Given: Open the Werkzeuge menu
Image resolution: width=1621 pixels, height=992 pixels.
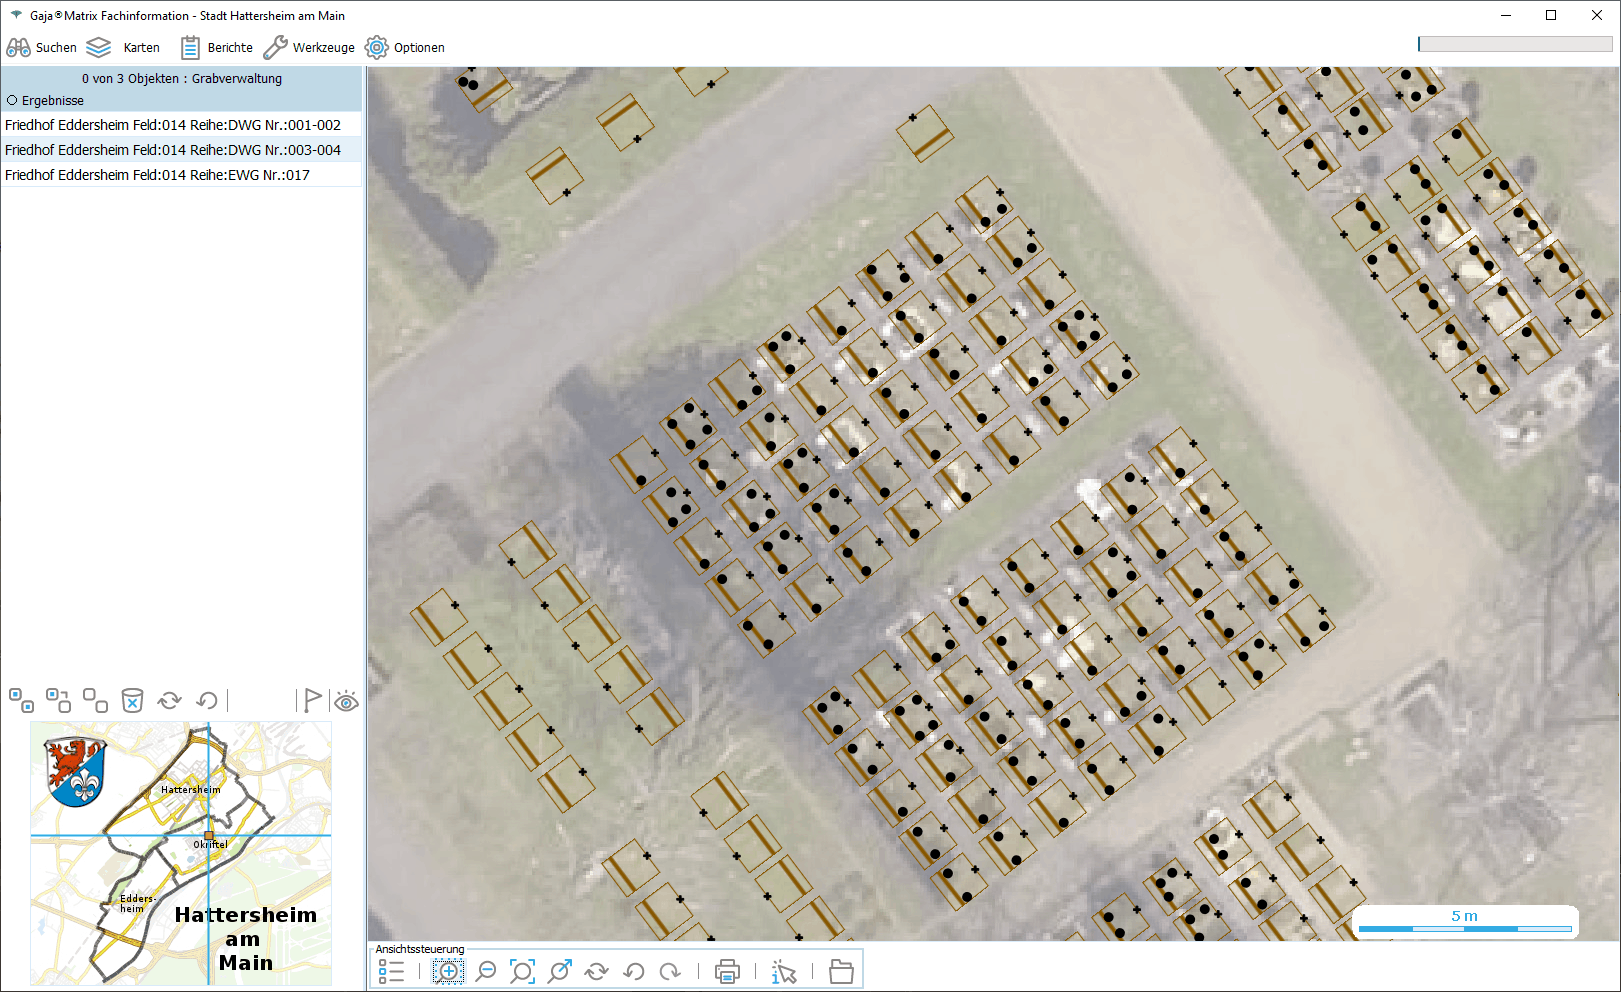Looking at the screenshot, I should (309, 47).
